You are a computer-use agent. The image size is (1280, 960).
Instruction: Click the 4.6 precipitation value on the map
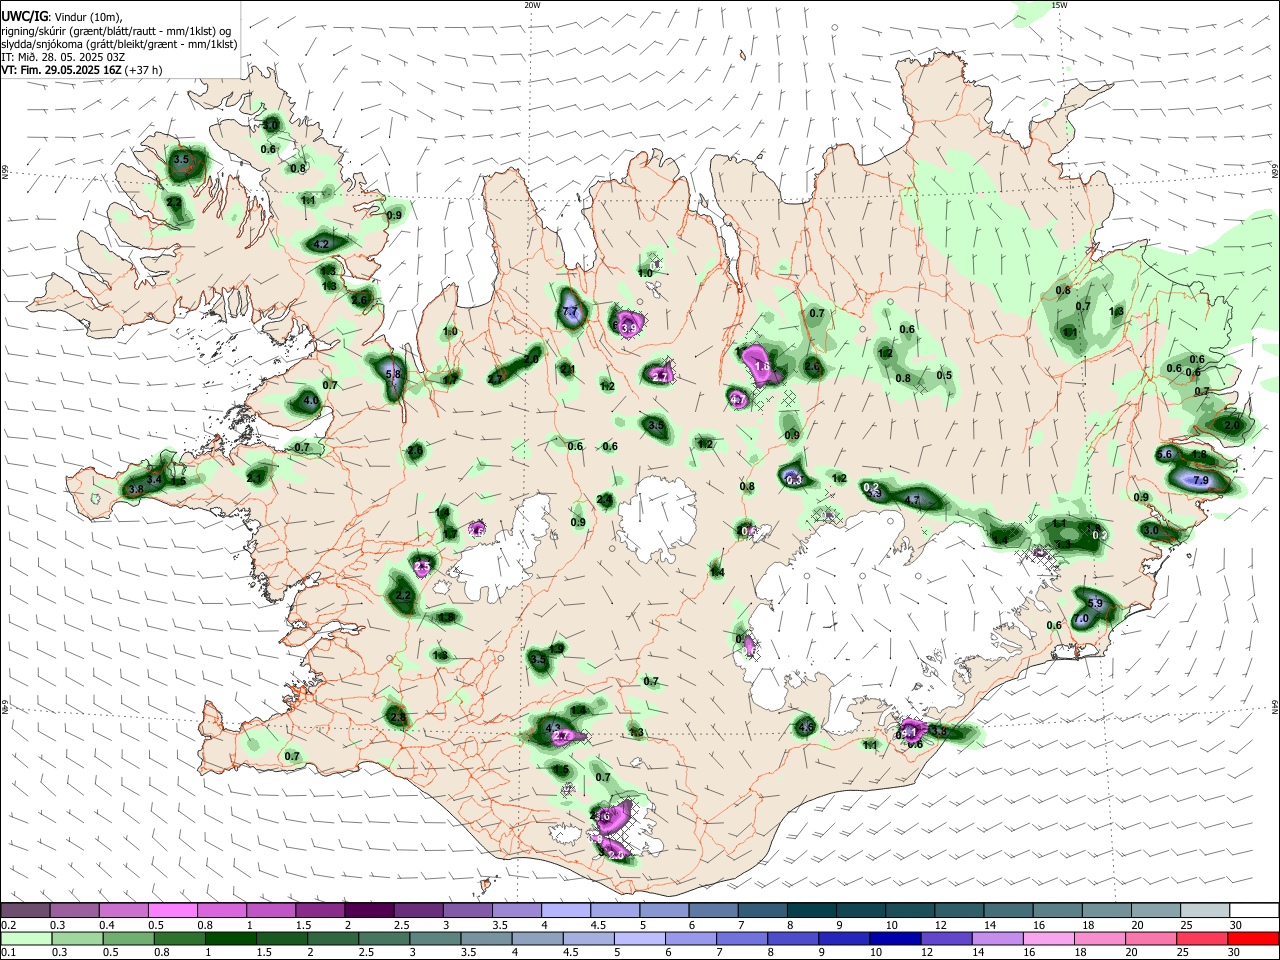[x=806, y=727]
